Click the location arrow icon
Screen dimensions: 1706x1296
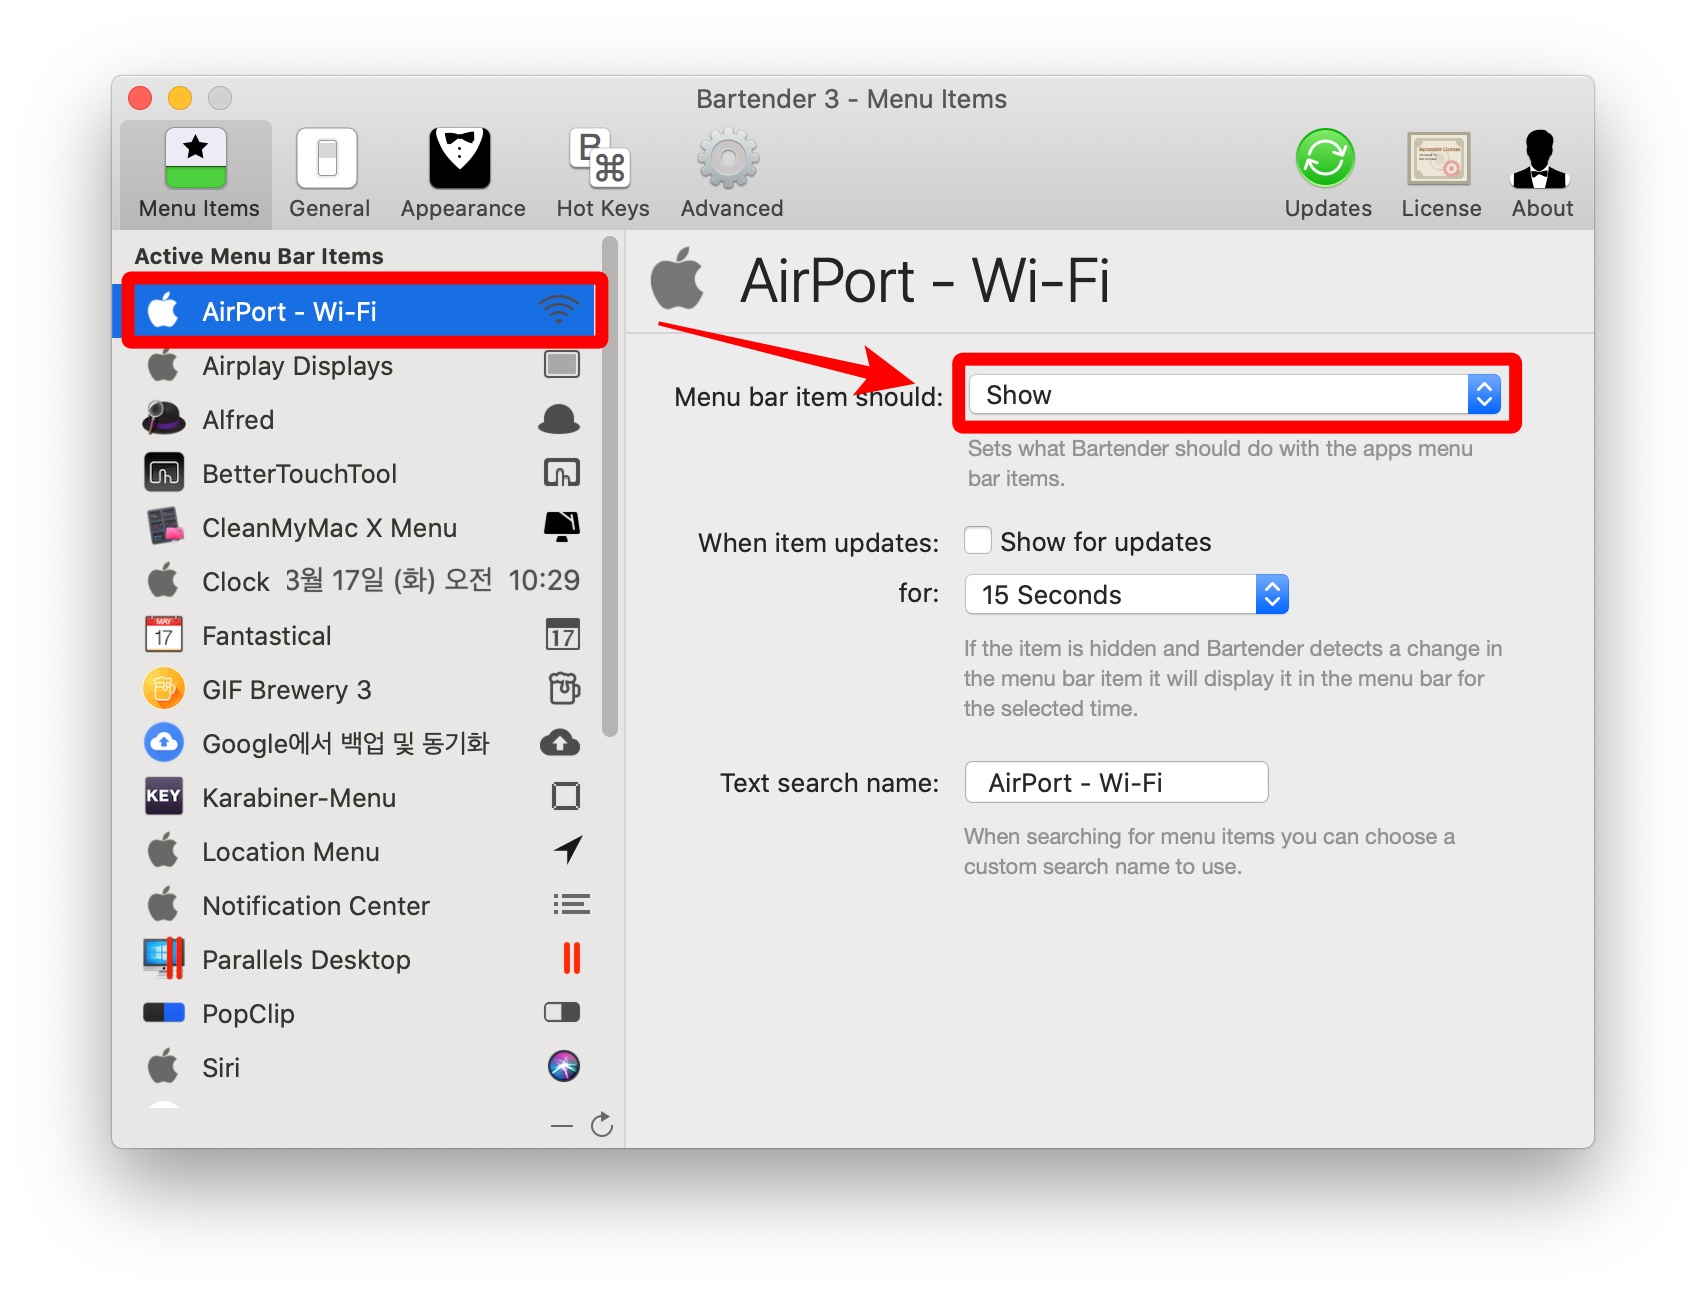point(568,850)
